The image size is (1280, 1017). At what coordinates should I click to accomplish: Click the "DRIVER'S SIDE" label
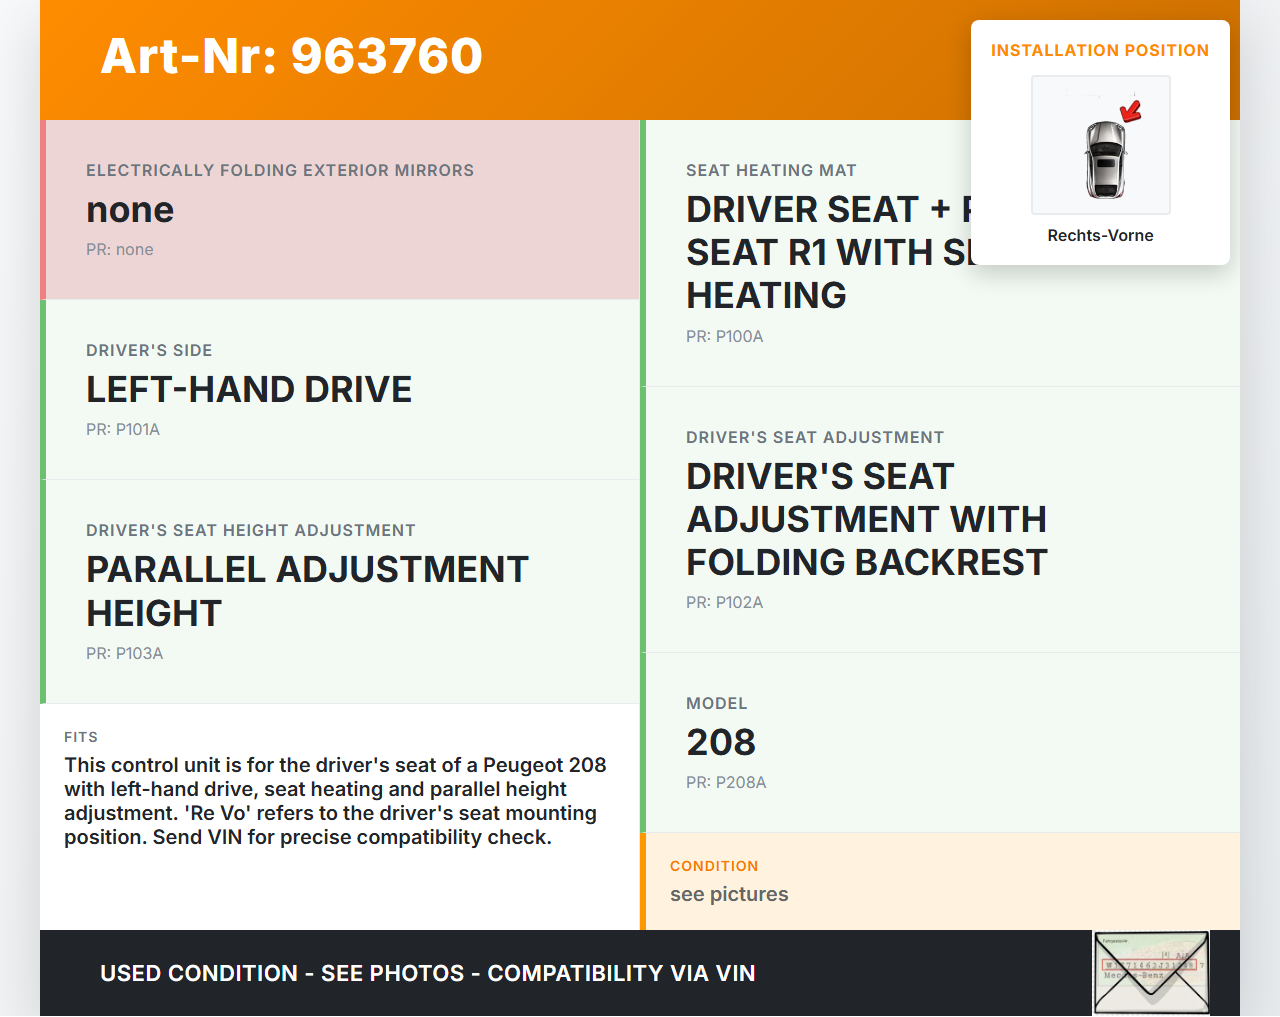[x=149, y=351]
